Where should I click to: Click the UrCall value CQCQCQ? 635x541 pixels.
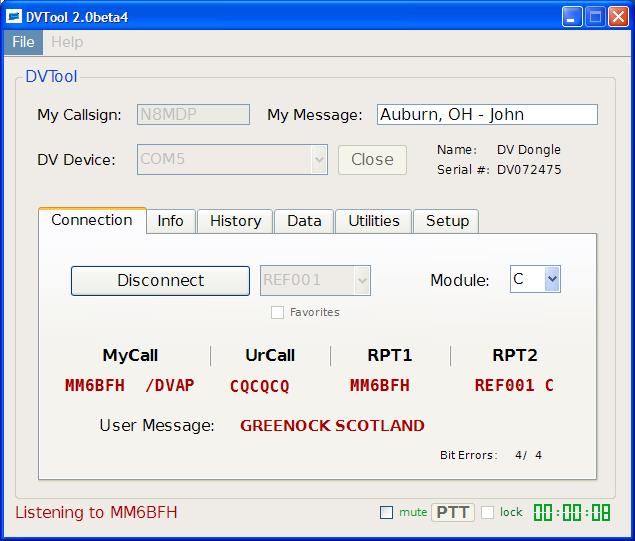pos(260,386)
